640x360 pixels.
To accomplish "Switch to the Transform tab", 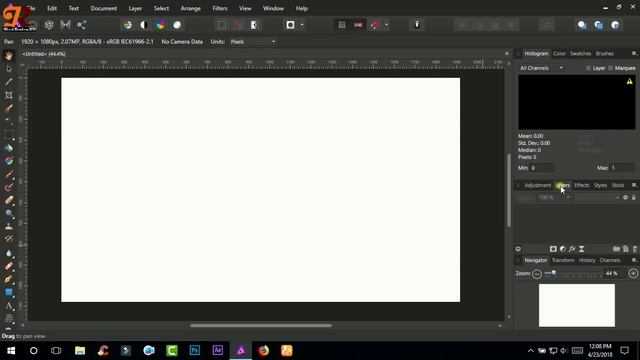I will point(563,260).
